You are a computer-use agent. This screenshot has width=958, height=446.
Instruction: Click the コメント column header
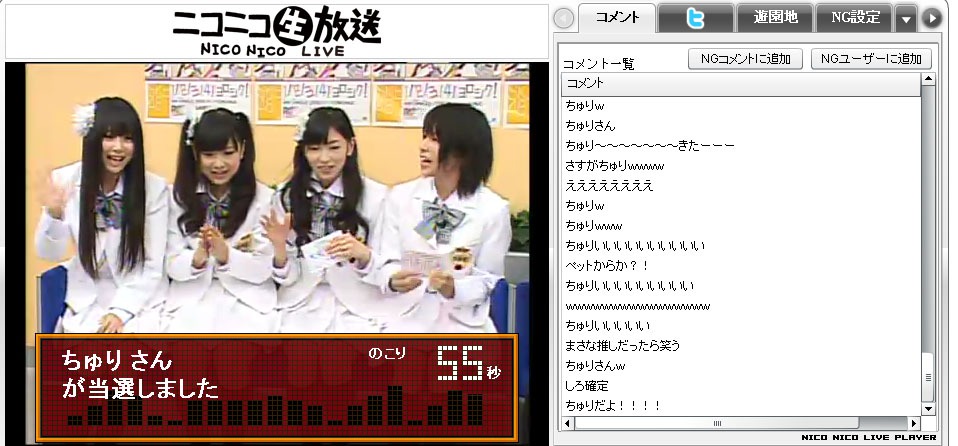740,84
